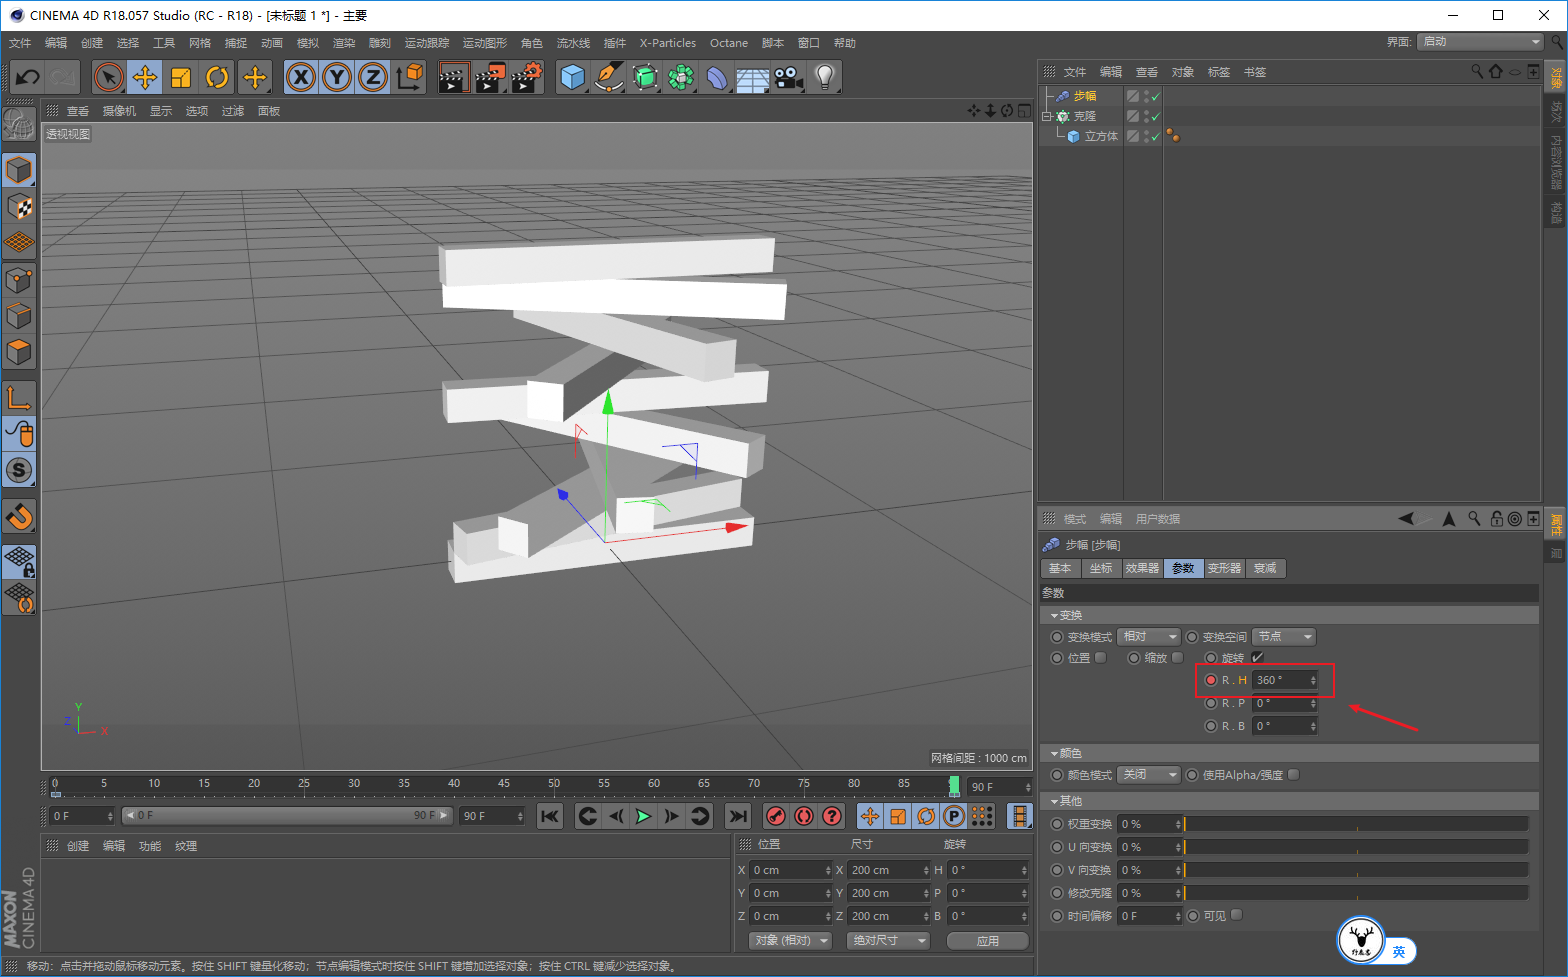
Task: Click Render View clapperboard icon
Action: (x=454, y=77)
